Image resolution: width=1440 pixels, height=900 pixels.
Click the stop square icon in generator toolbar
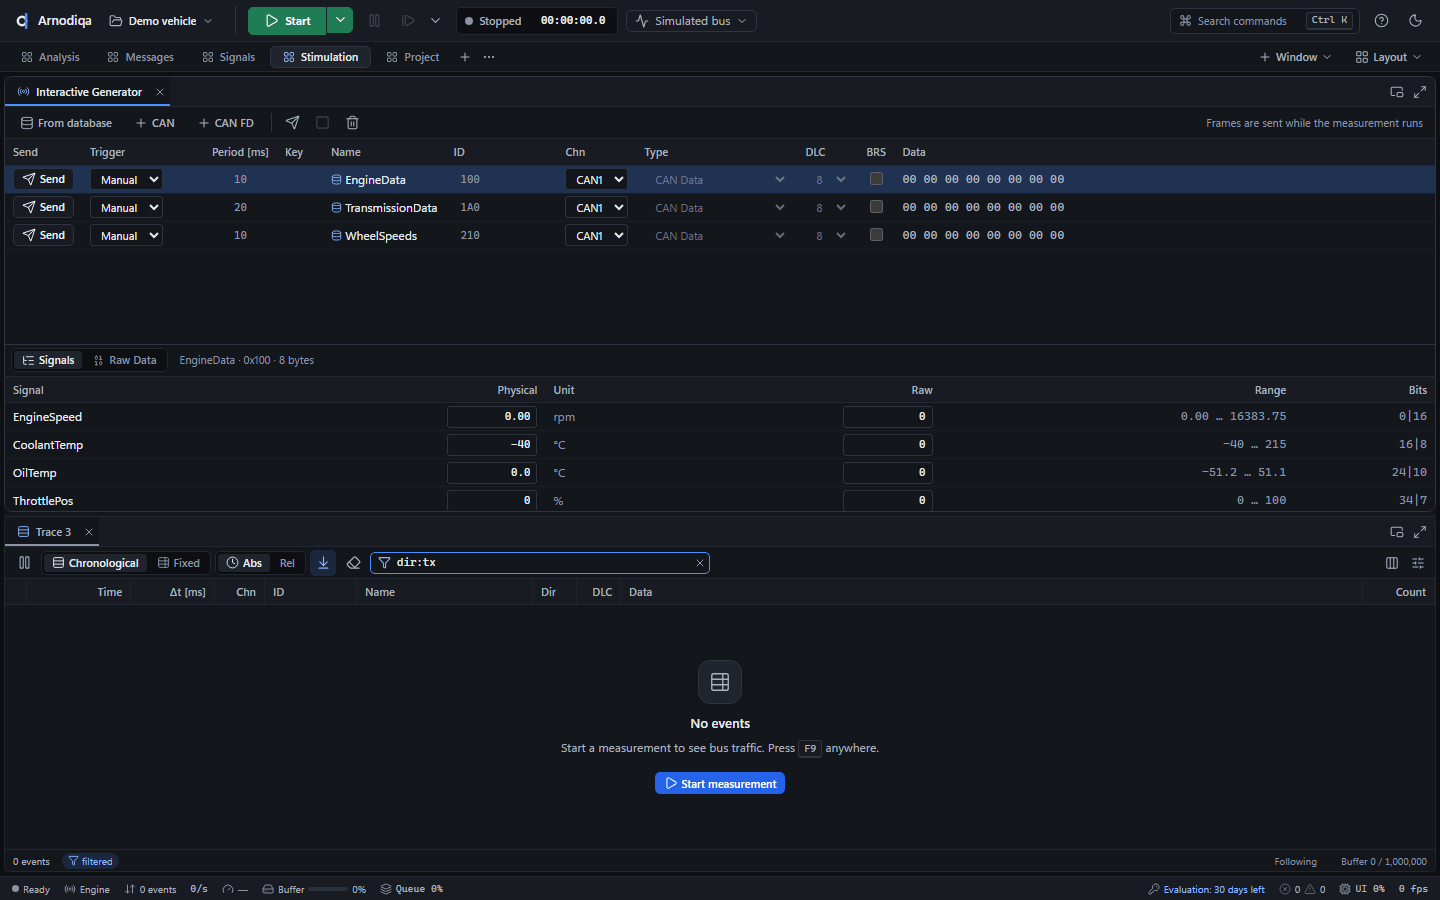coord(322,123)
